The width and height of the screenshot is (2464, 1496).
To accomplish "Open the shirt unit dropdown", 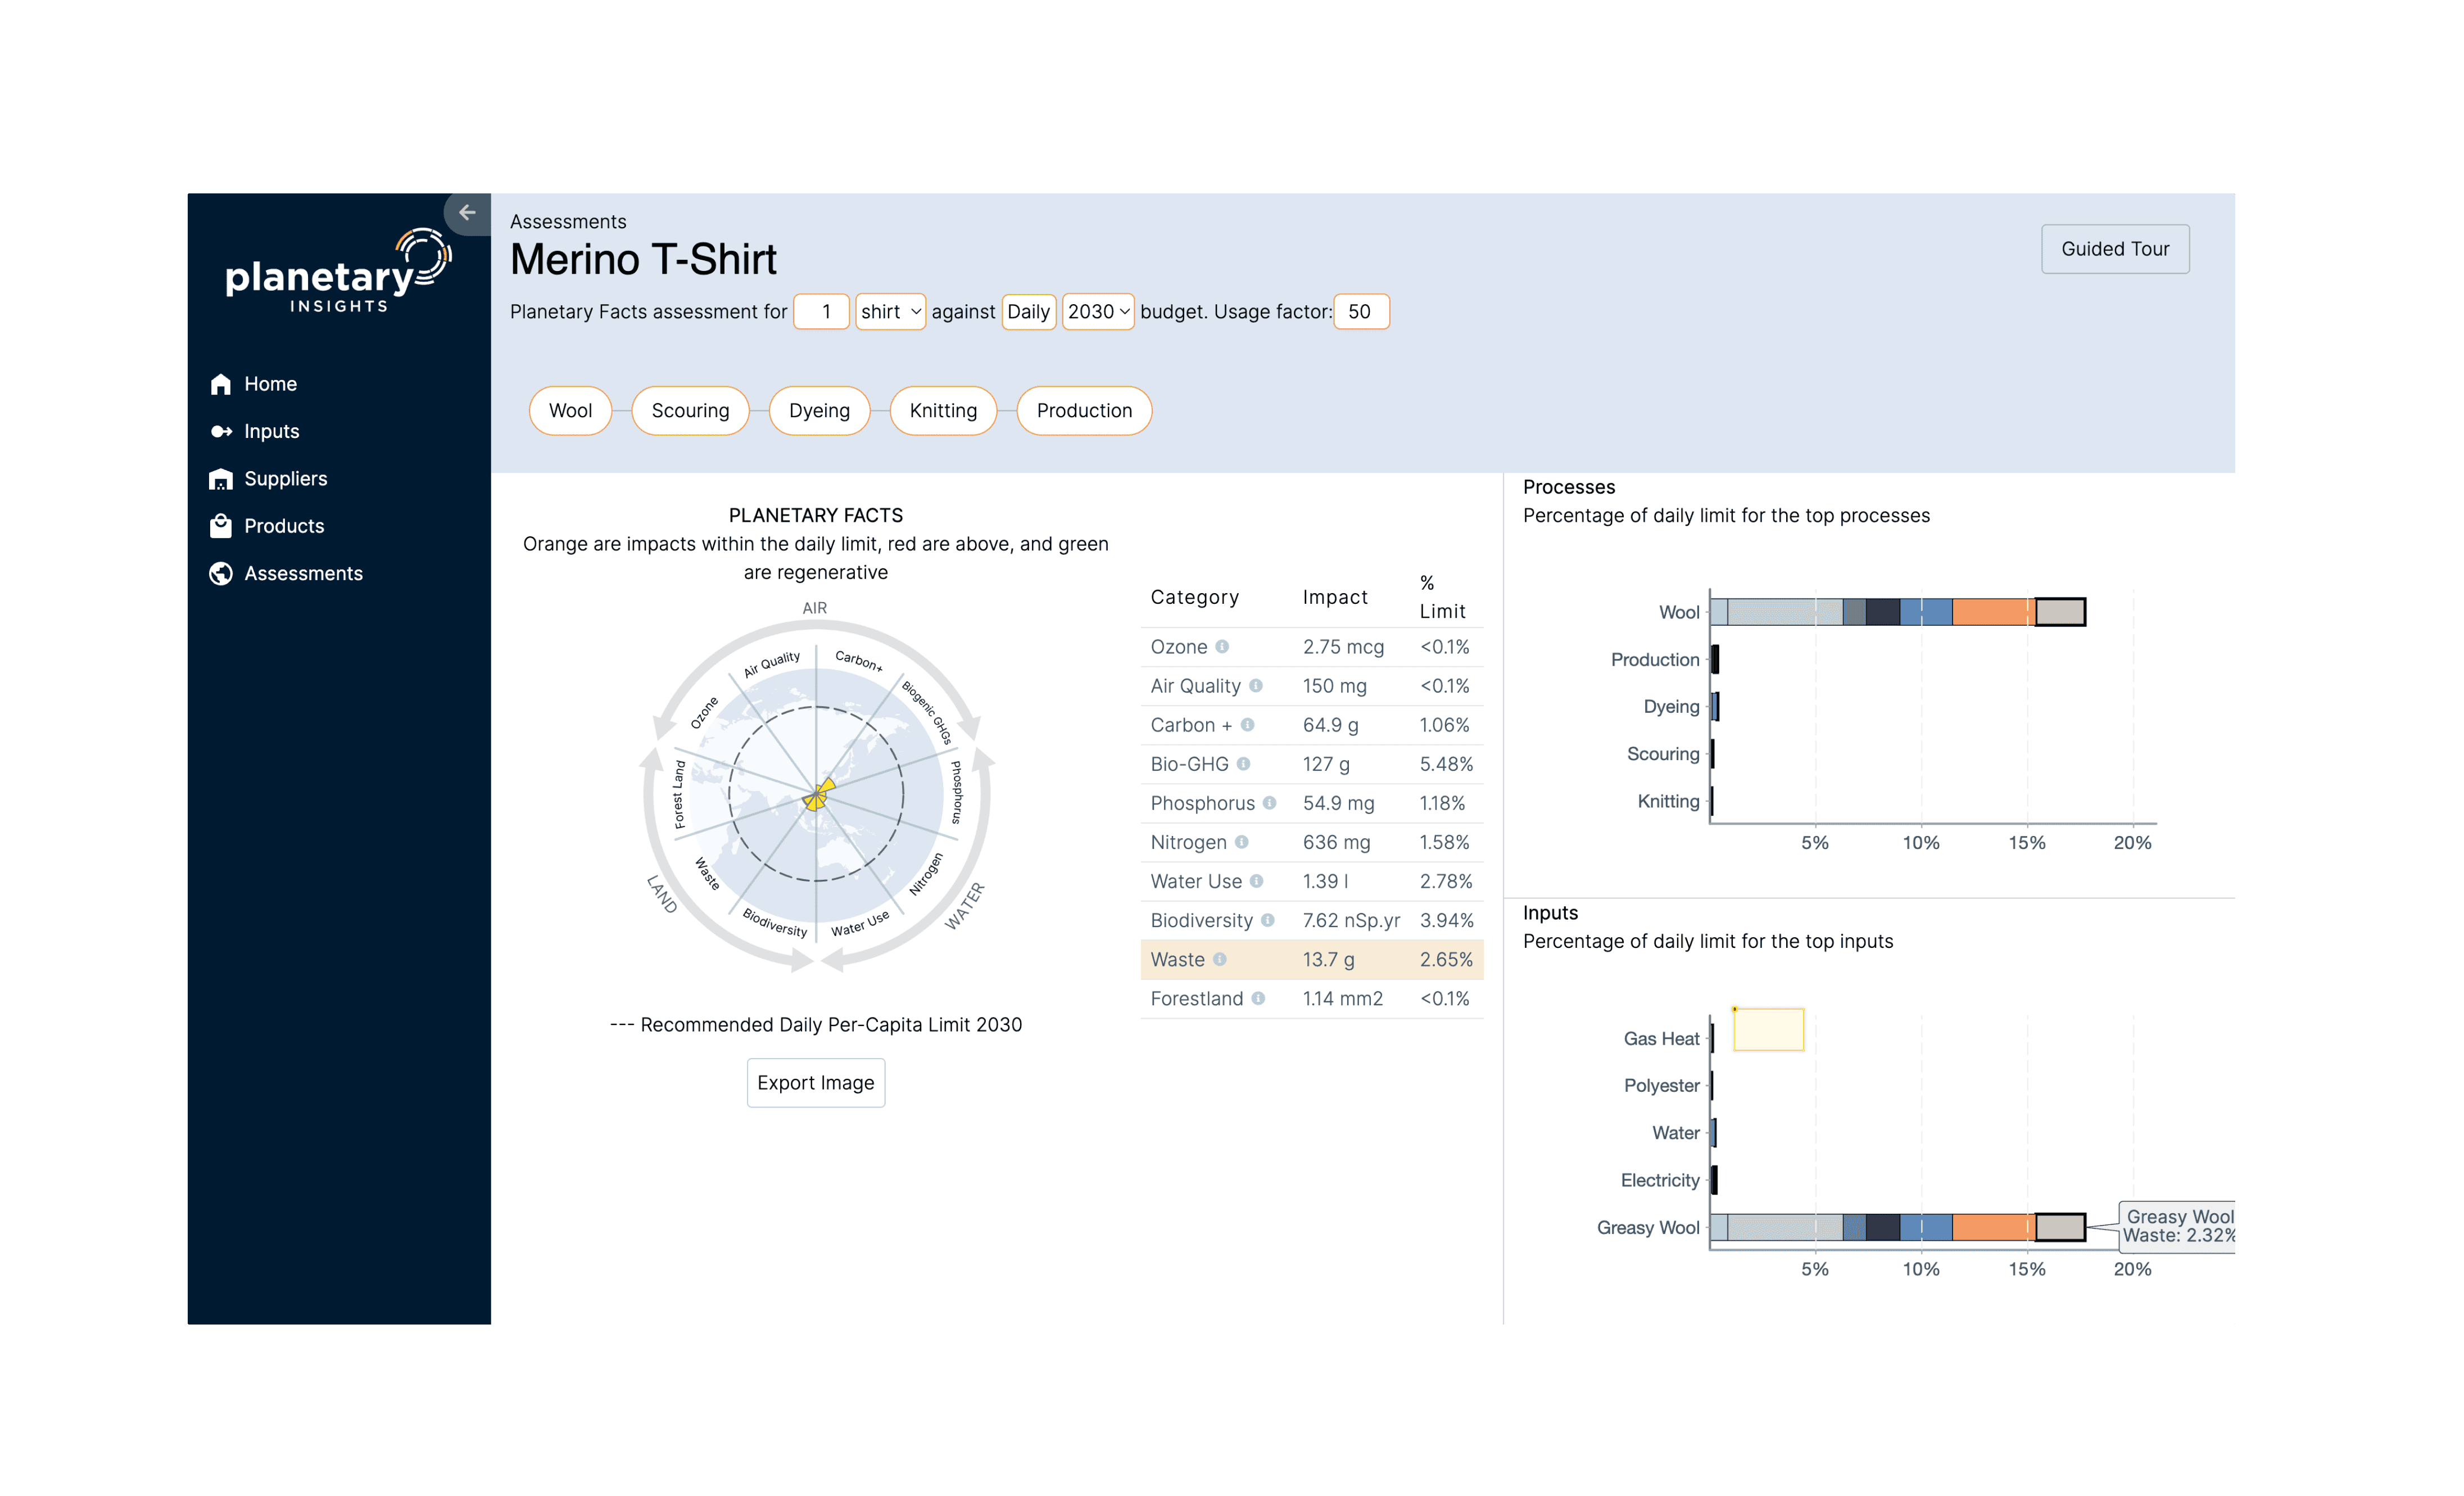I will pyautogui.click(x=890, y=312).
